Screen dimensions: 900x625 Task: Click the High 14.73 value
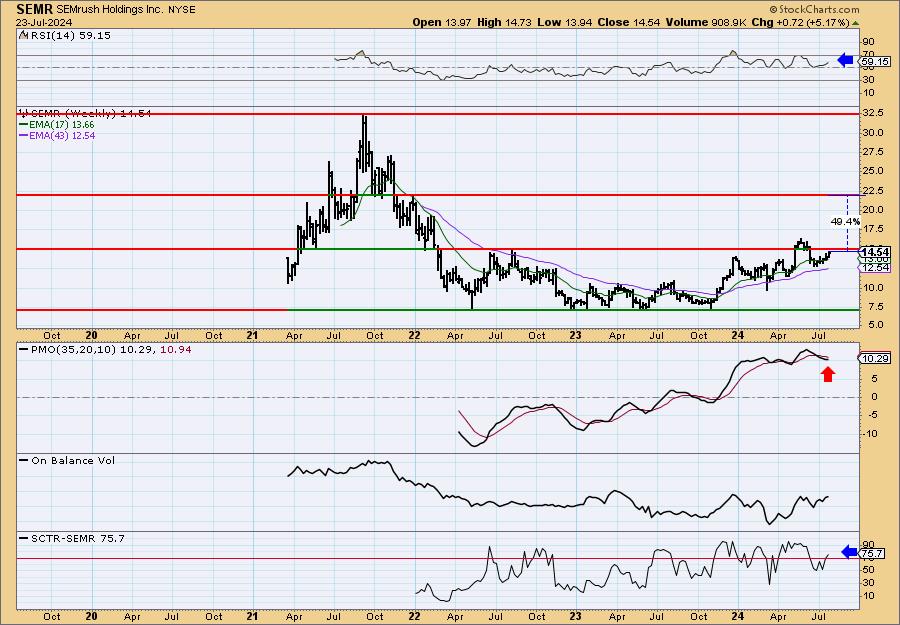505,22
